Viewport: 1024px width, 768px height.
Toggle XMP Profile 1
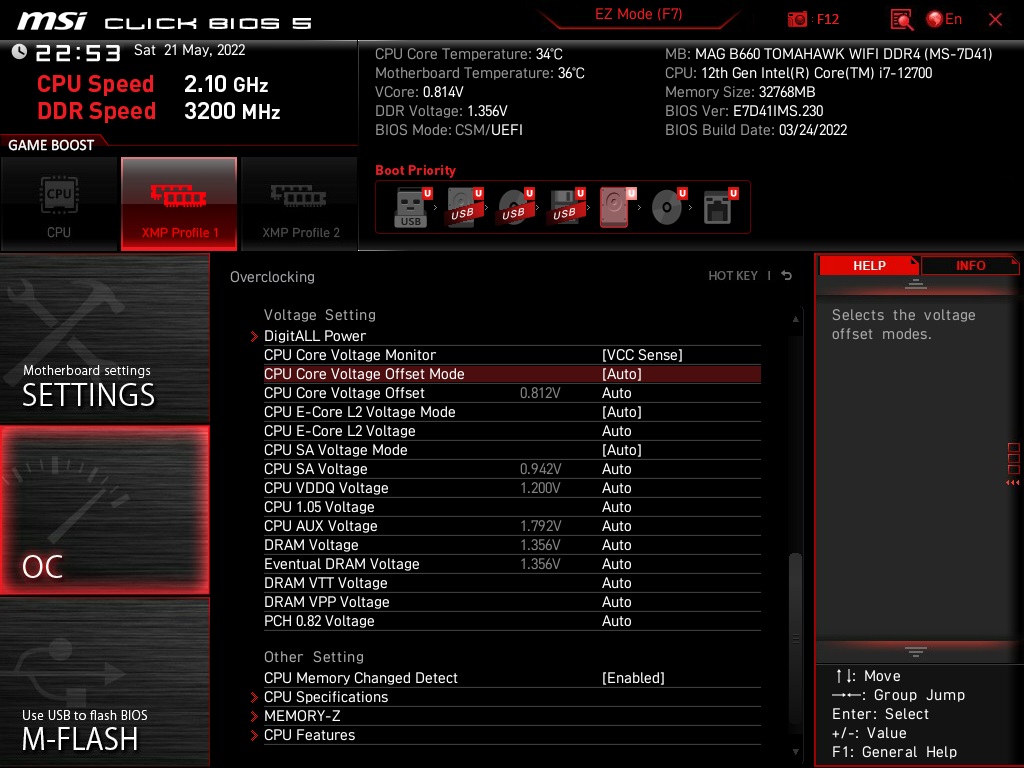[179, 204]
